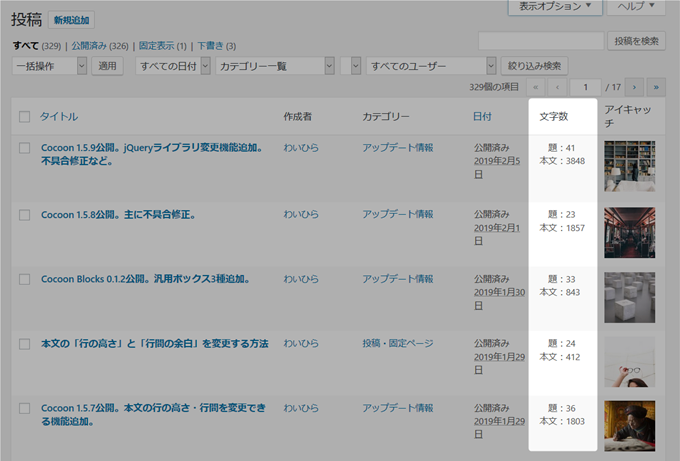The height and width of the screenshot is (461, 680).
Task: Go to the next page arrow
Action: (x=632, y=87)
